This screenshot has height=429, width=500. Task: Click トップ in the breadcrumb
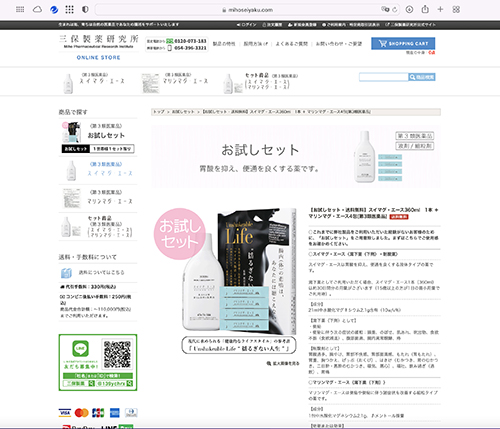[159, 112]
